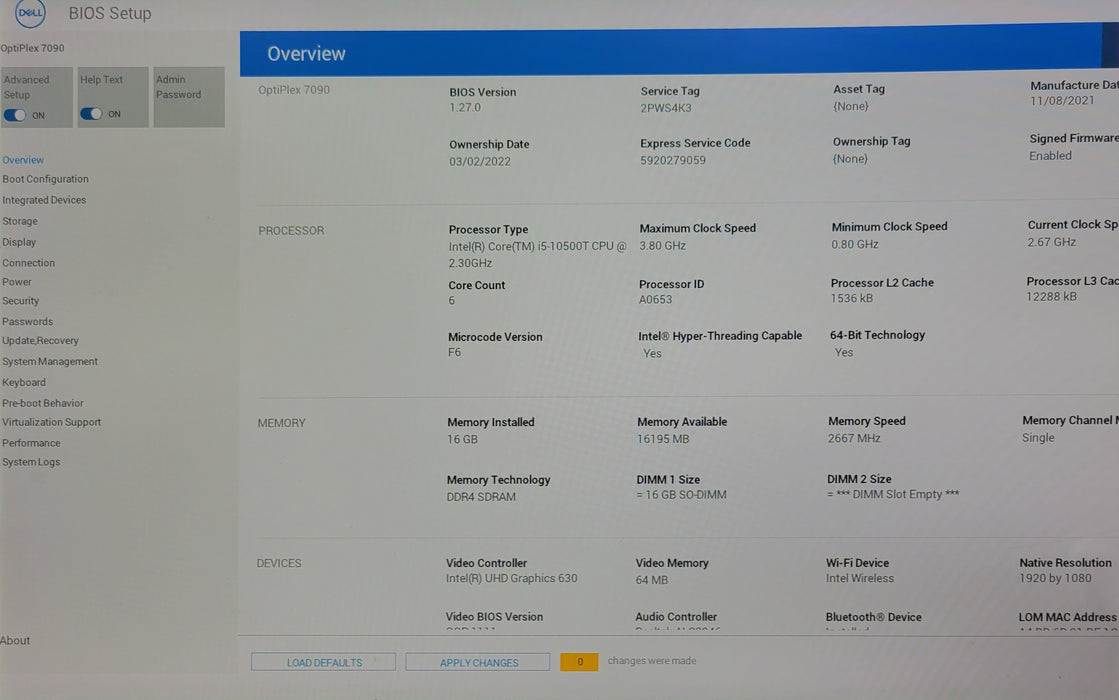1119x700 pixels.
Task: Click Signed Firmware Enabled value
Action: (x=1050, y=156)
